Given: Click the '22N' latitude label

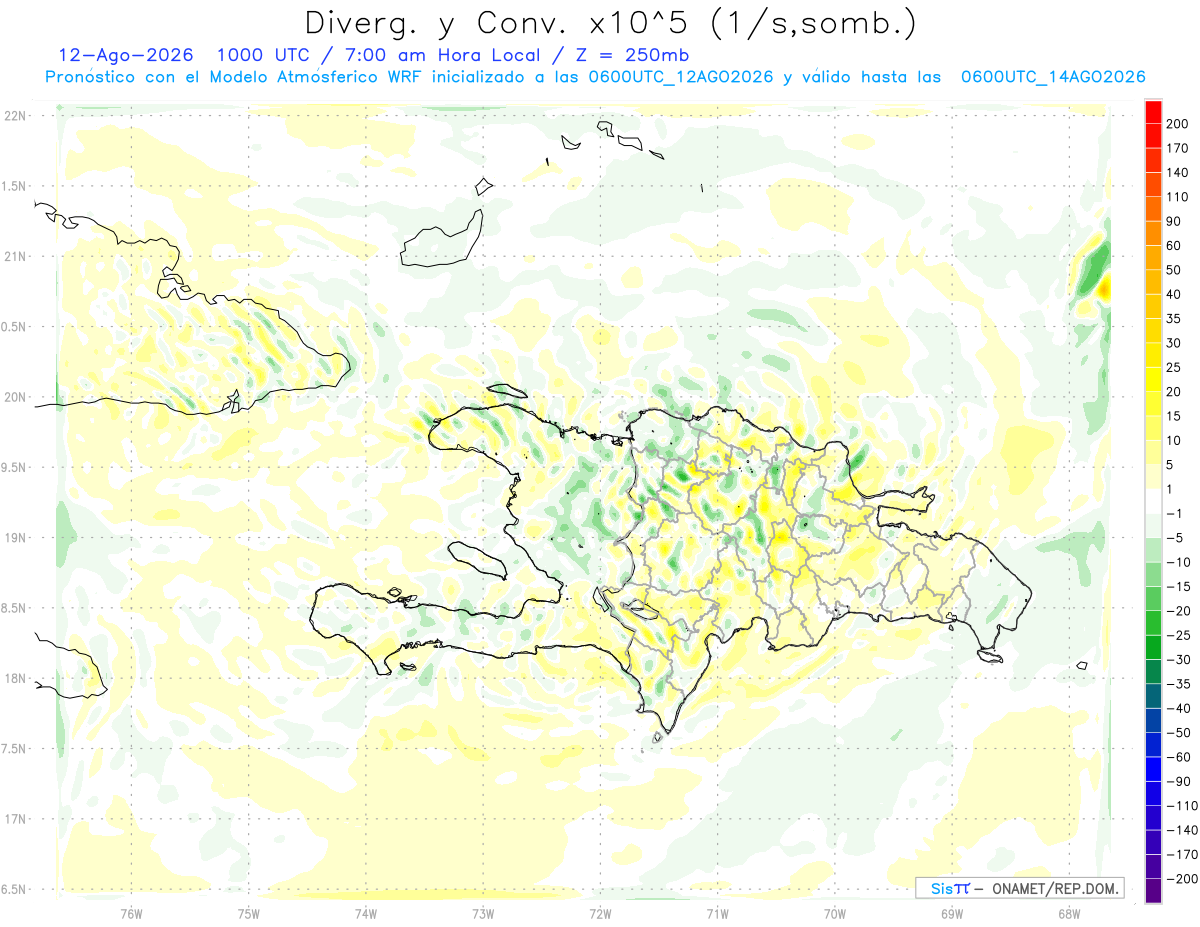Looking at the screenshot, I should 15,116.
